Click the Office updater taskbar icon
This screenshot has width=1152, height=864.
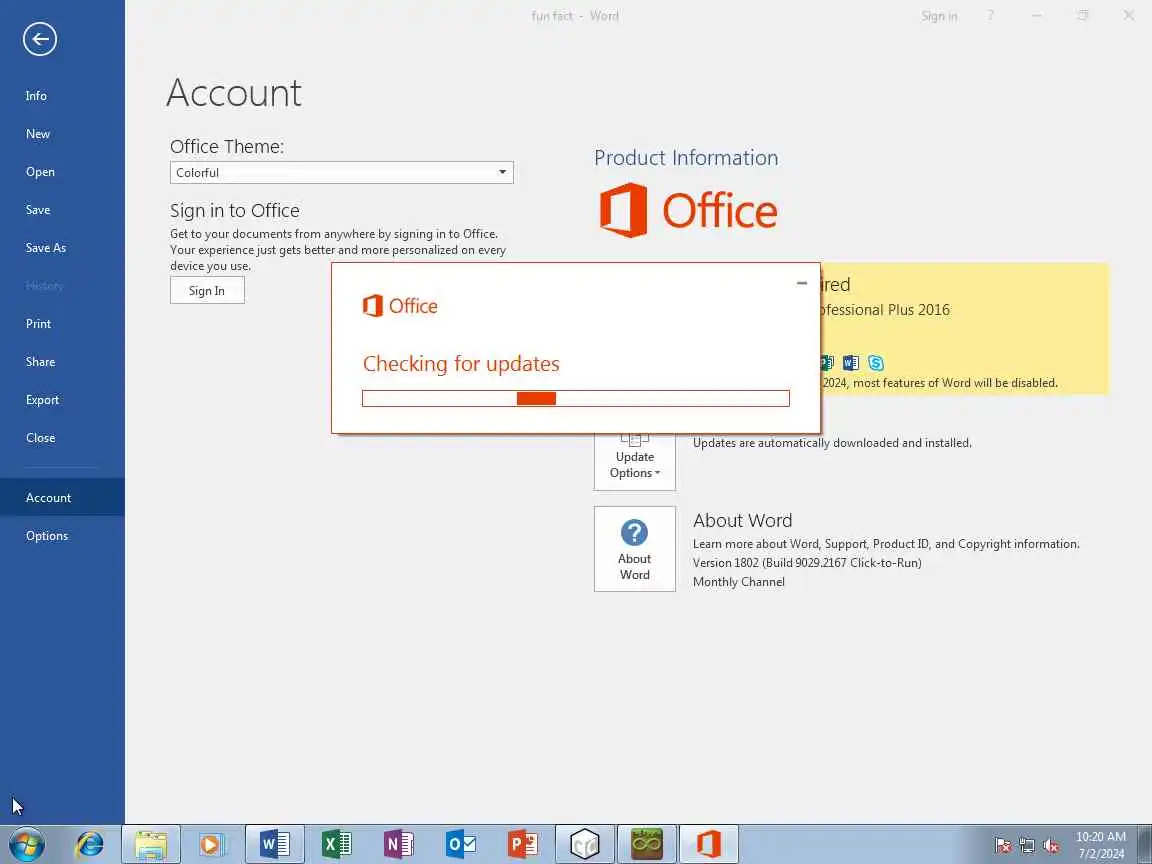click(708, 844)
